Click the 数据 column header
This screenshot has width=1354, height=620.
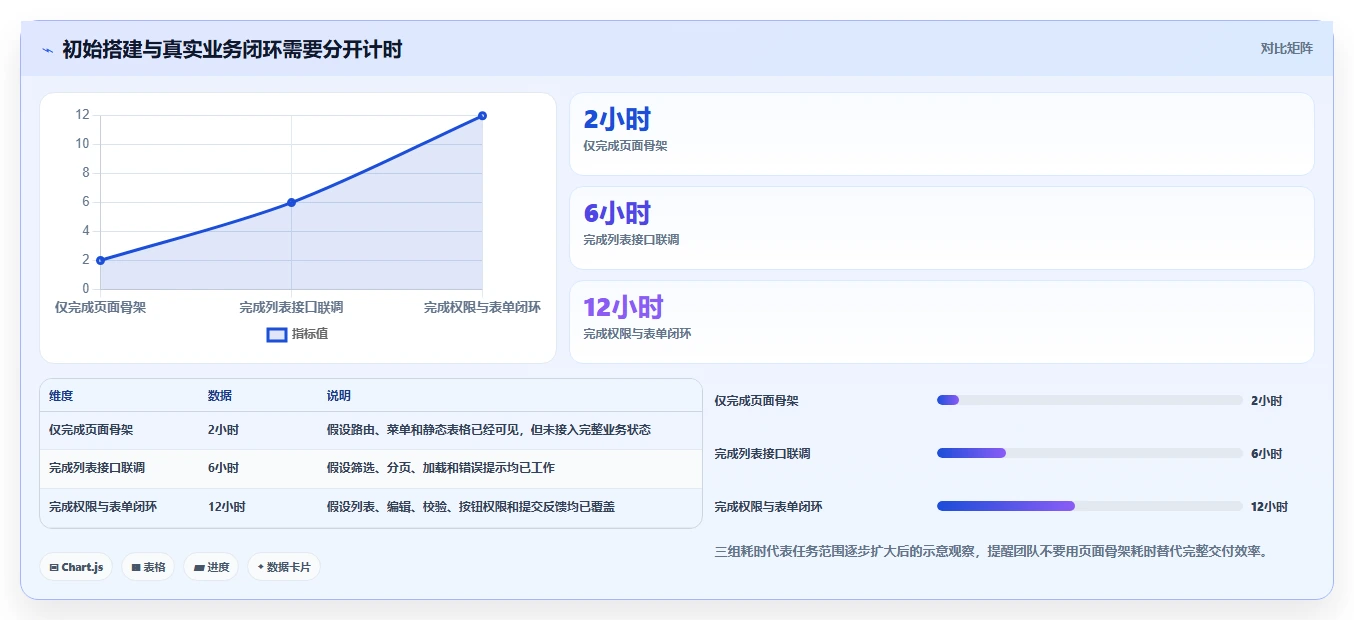[220, 396]
